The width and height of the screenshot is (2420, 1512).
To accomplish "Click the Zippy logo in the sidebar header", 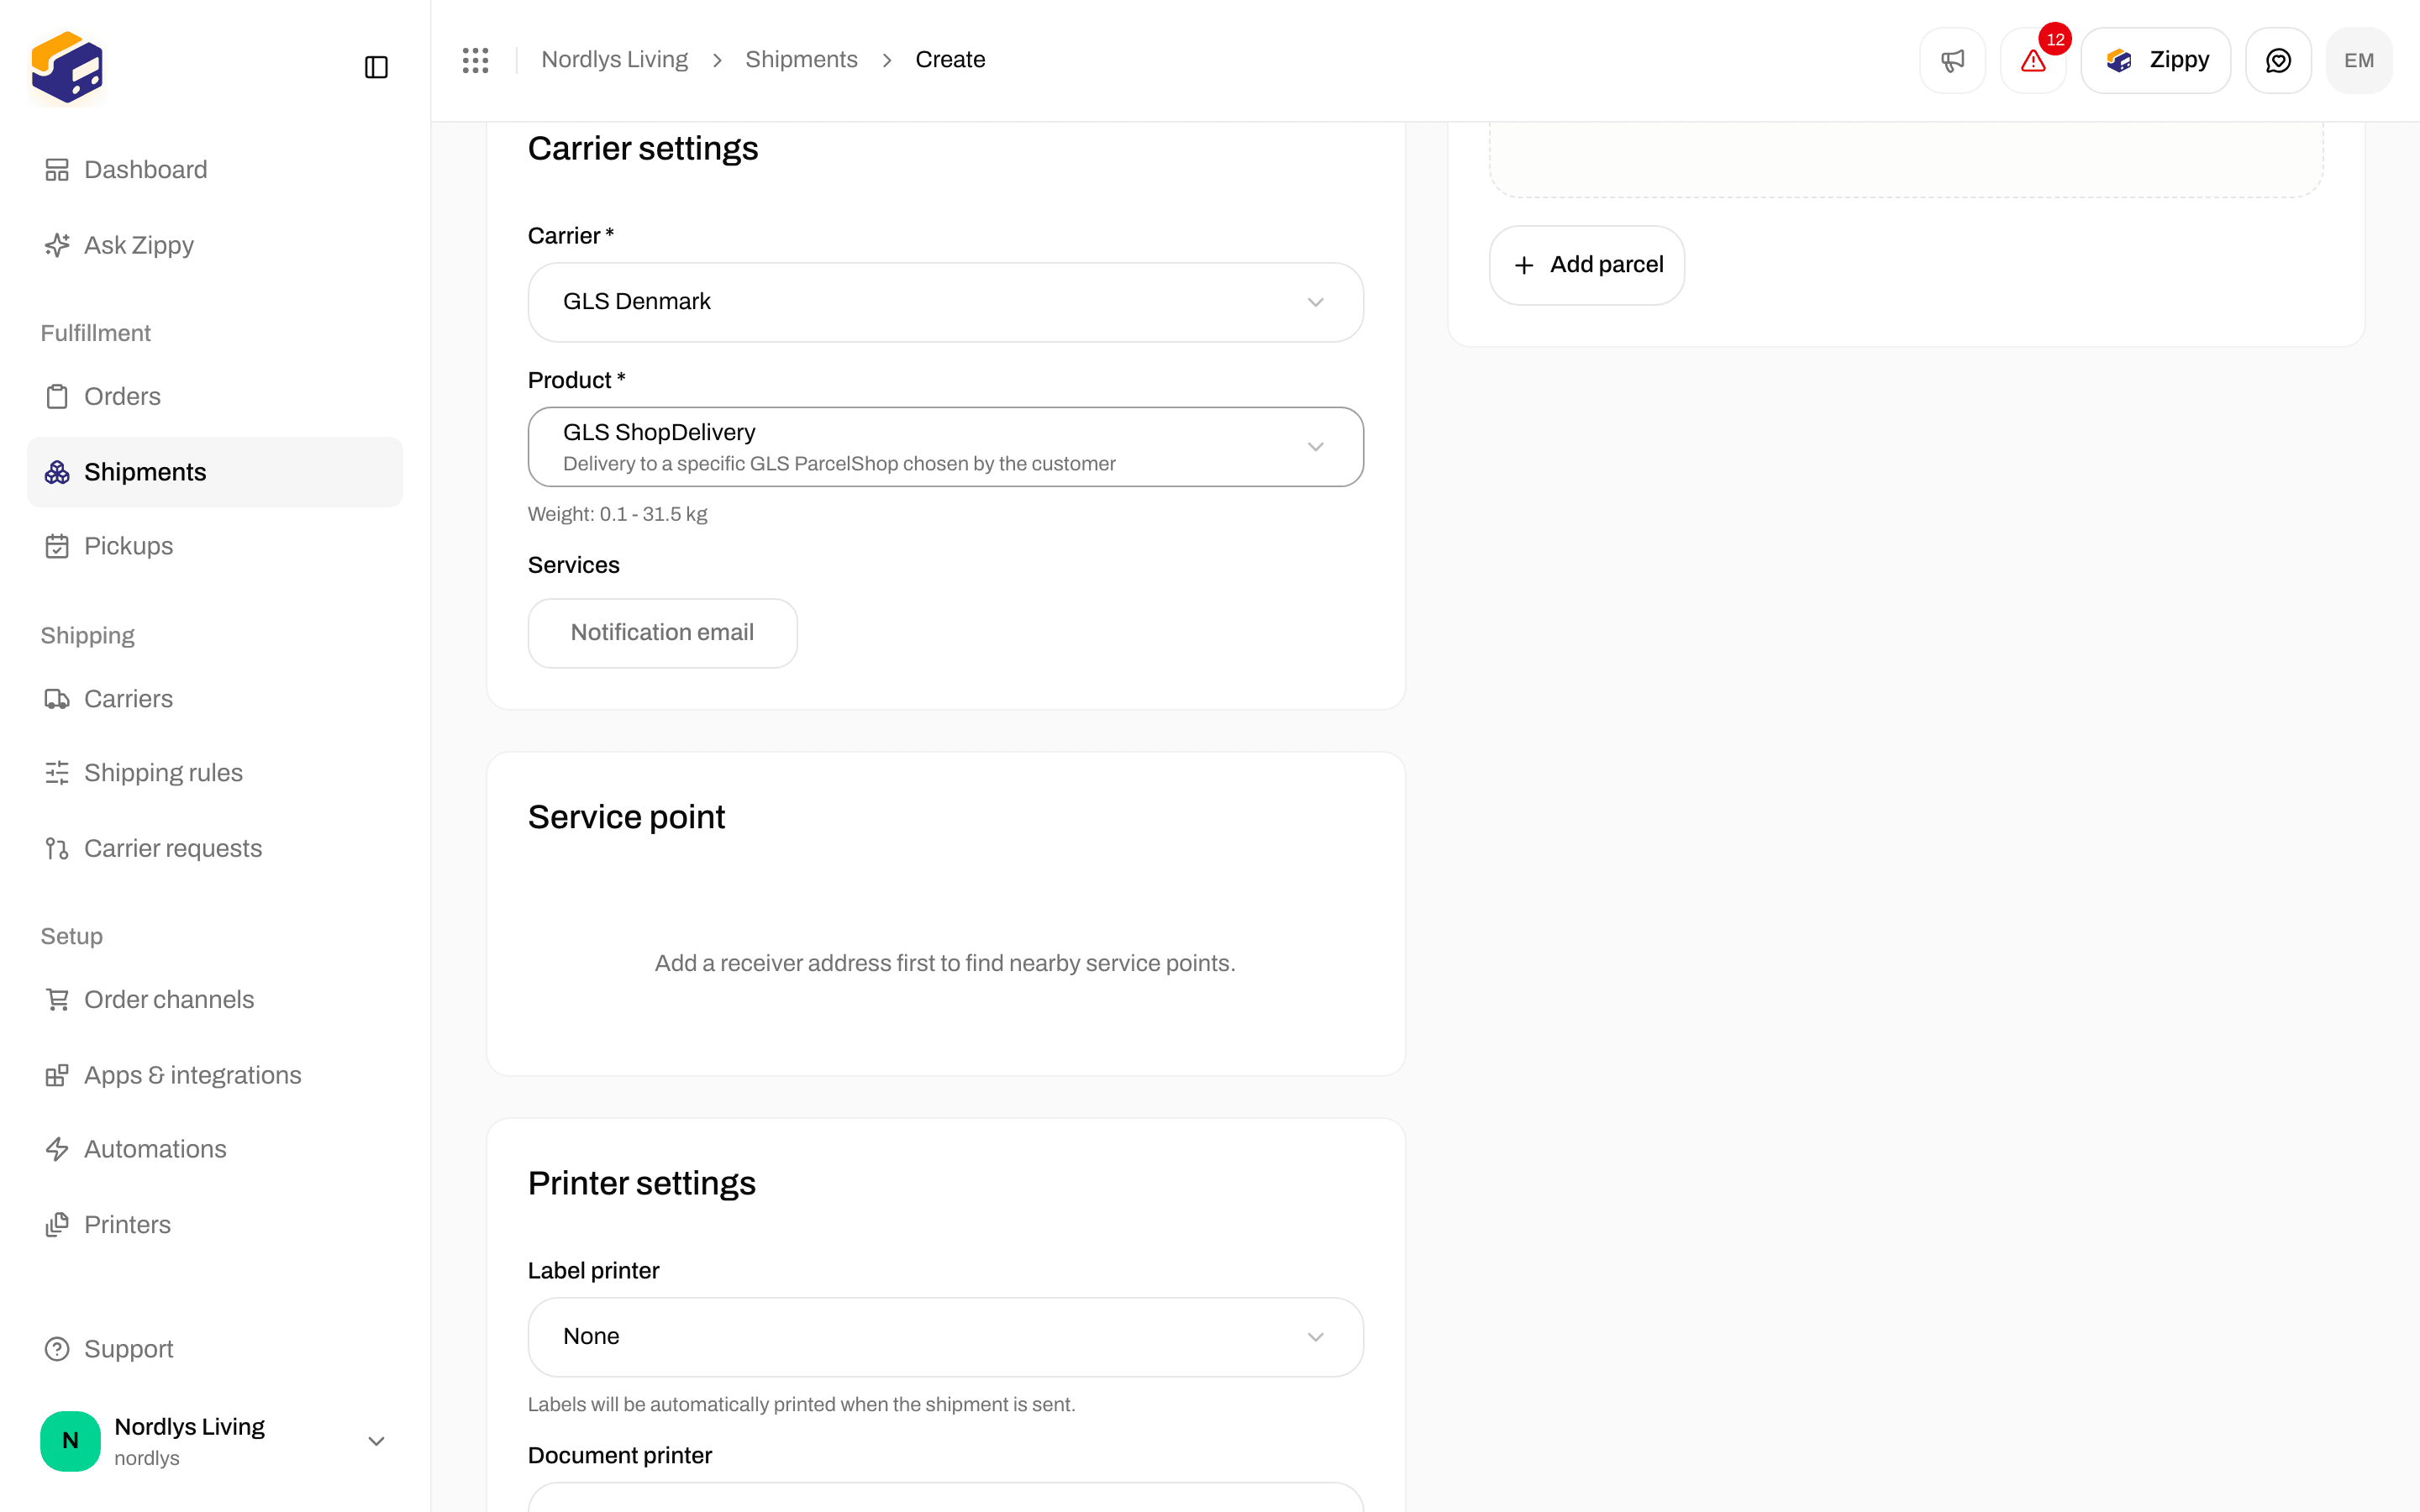I will [x=67, y=67].
